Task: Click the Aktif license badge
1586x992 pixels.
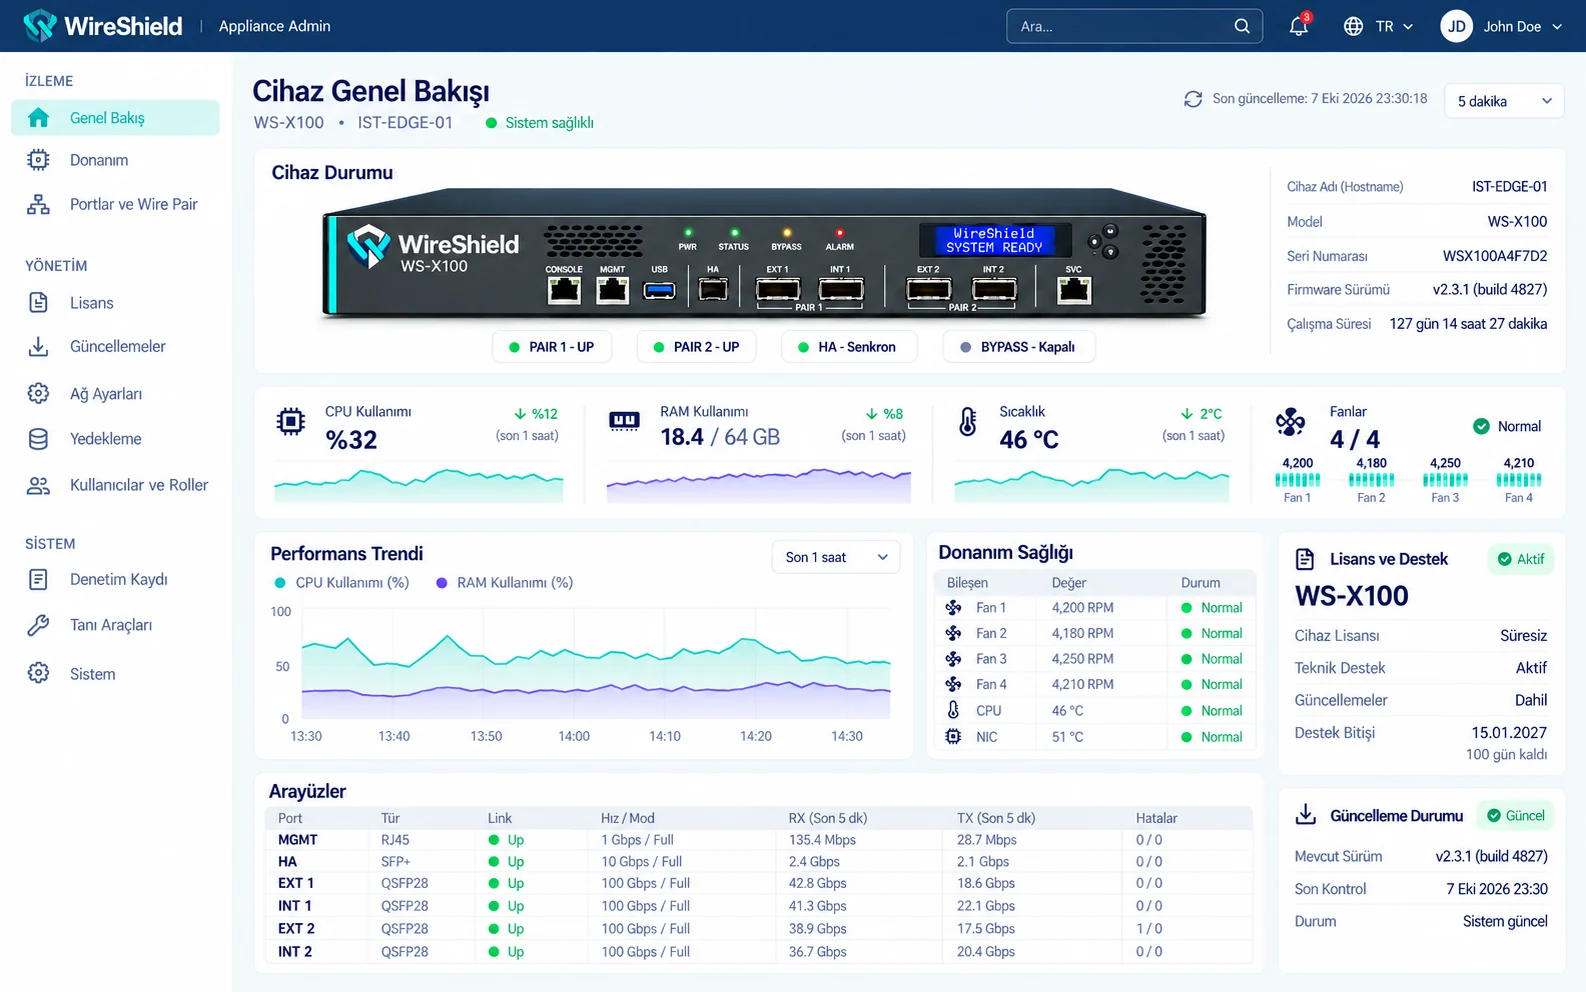Action: point(1521,559)
